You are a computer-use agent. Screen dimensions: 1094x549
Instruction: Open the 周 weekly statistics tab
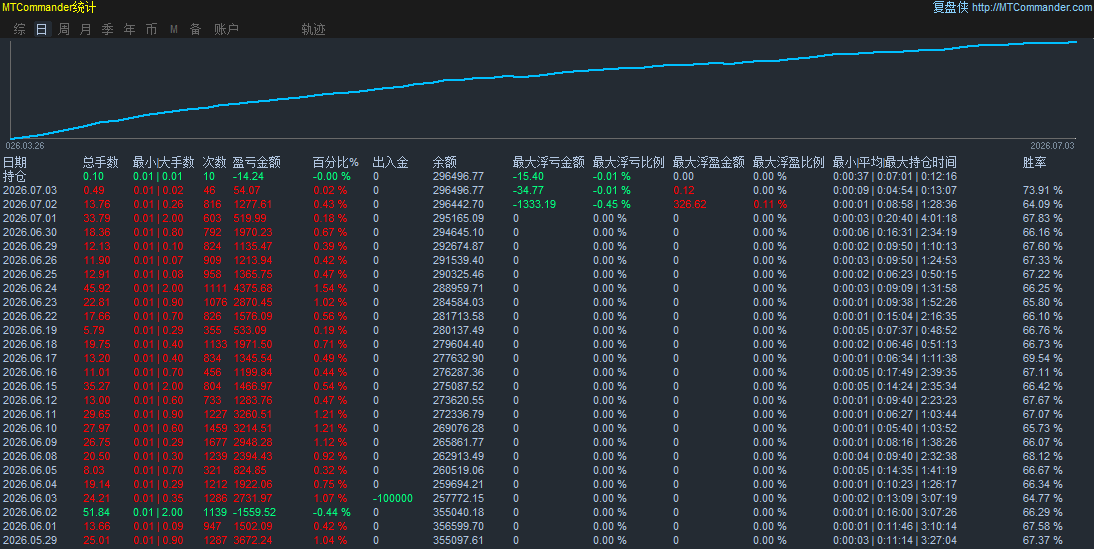pyautogui.click(x=64, y=29)
